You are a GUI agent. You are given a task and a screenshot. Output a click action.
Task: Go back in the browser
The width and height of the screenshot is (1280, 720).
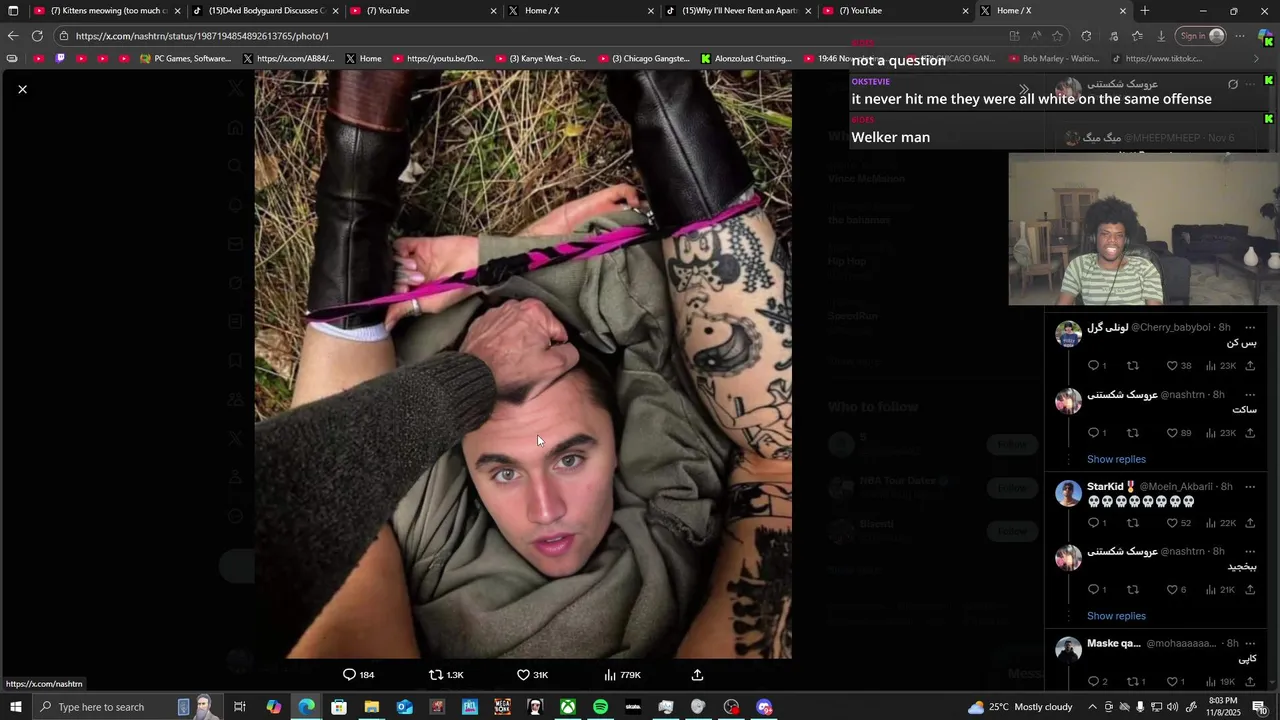13,36
